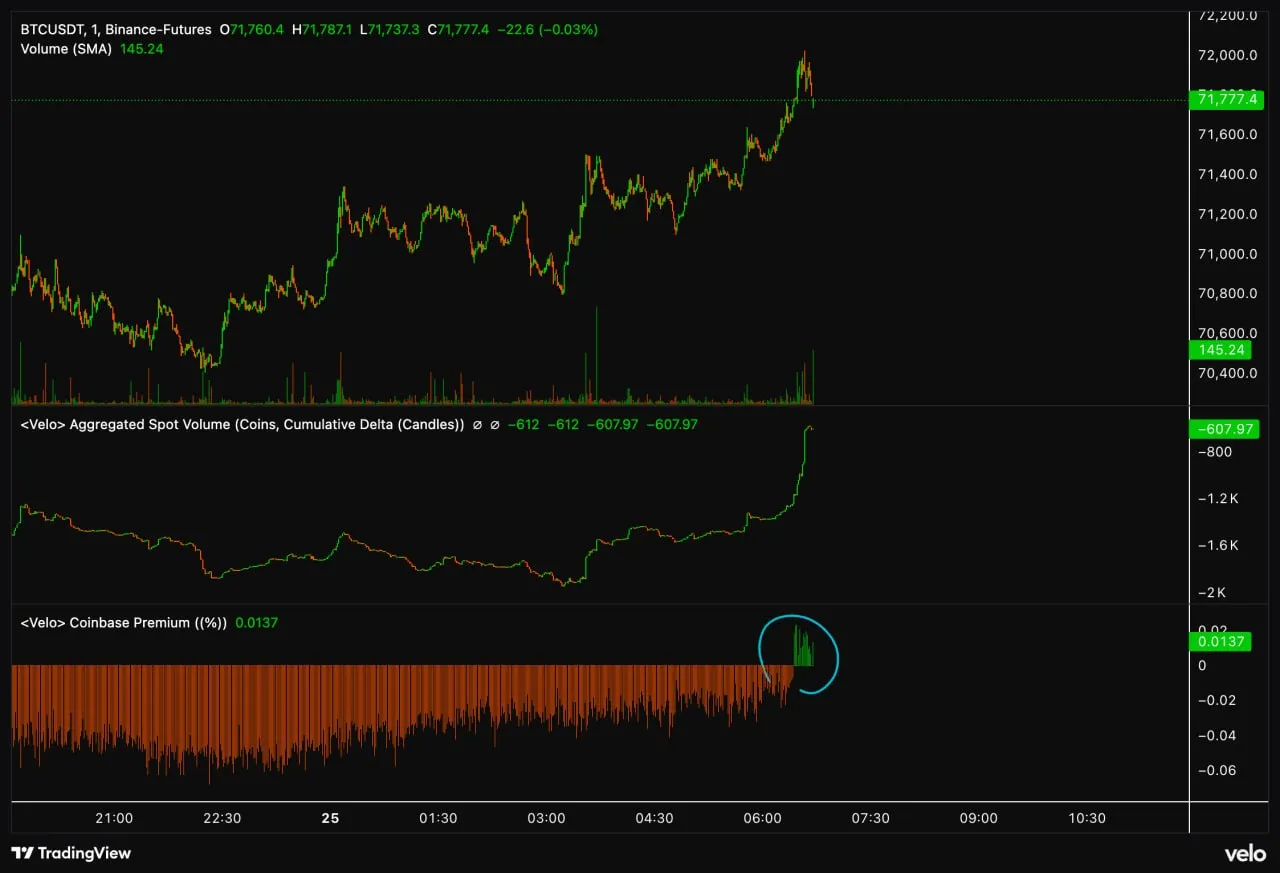Image resolution: width=1280 pixels, height=873 pixels.
Task: Select the BTCUSDT Binance-Futures symbol title
Action: [x=115, y=30]
